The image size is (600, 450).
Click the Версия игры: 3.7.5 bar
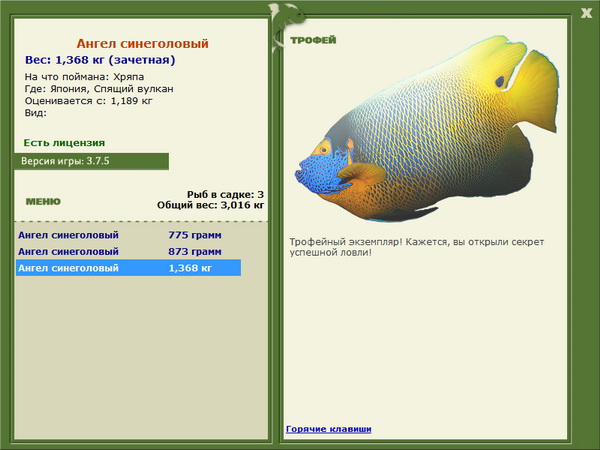(91, 161)
